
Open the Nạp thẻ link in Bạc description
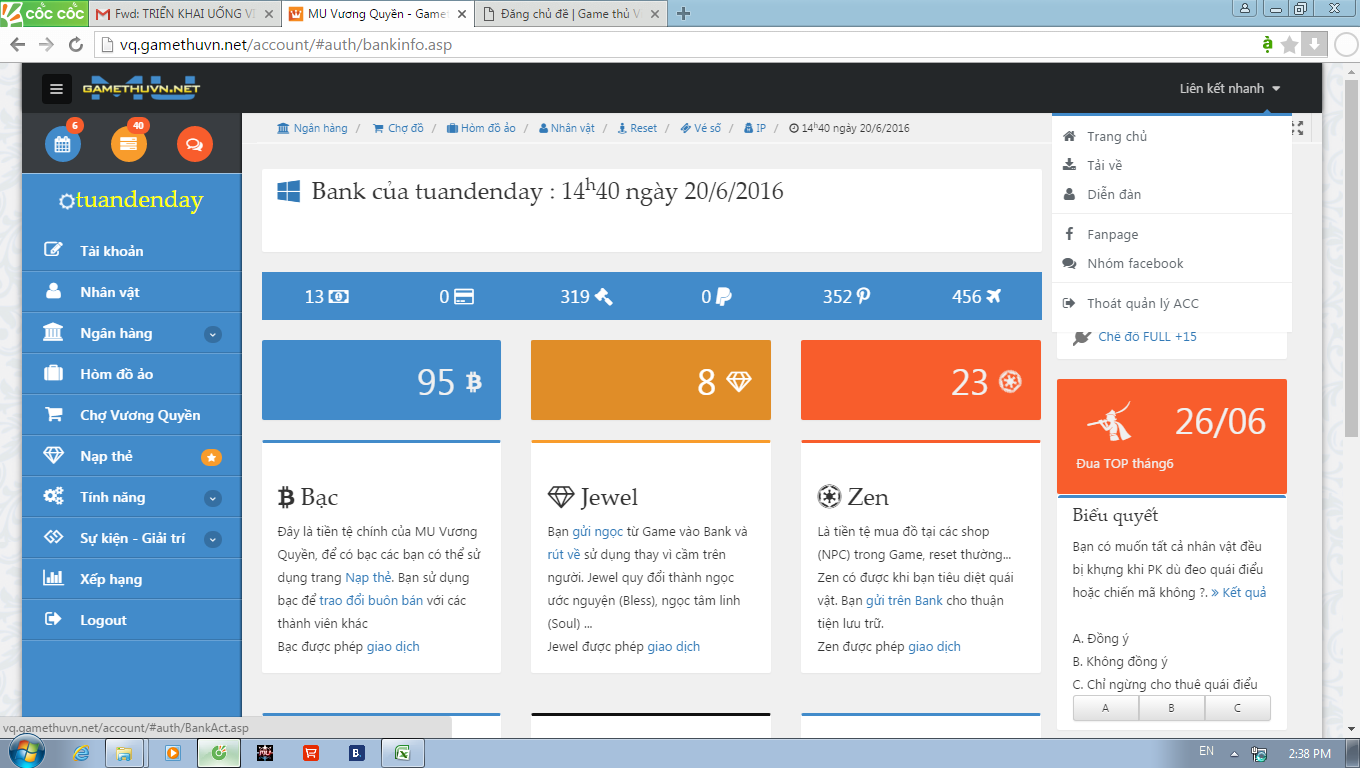pyautogui.click(x=366, y=578)
